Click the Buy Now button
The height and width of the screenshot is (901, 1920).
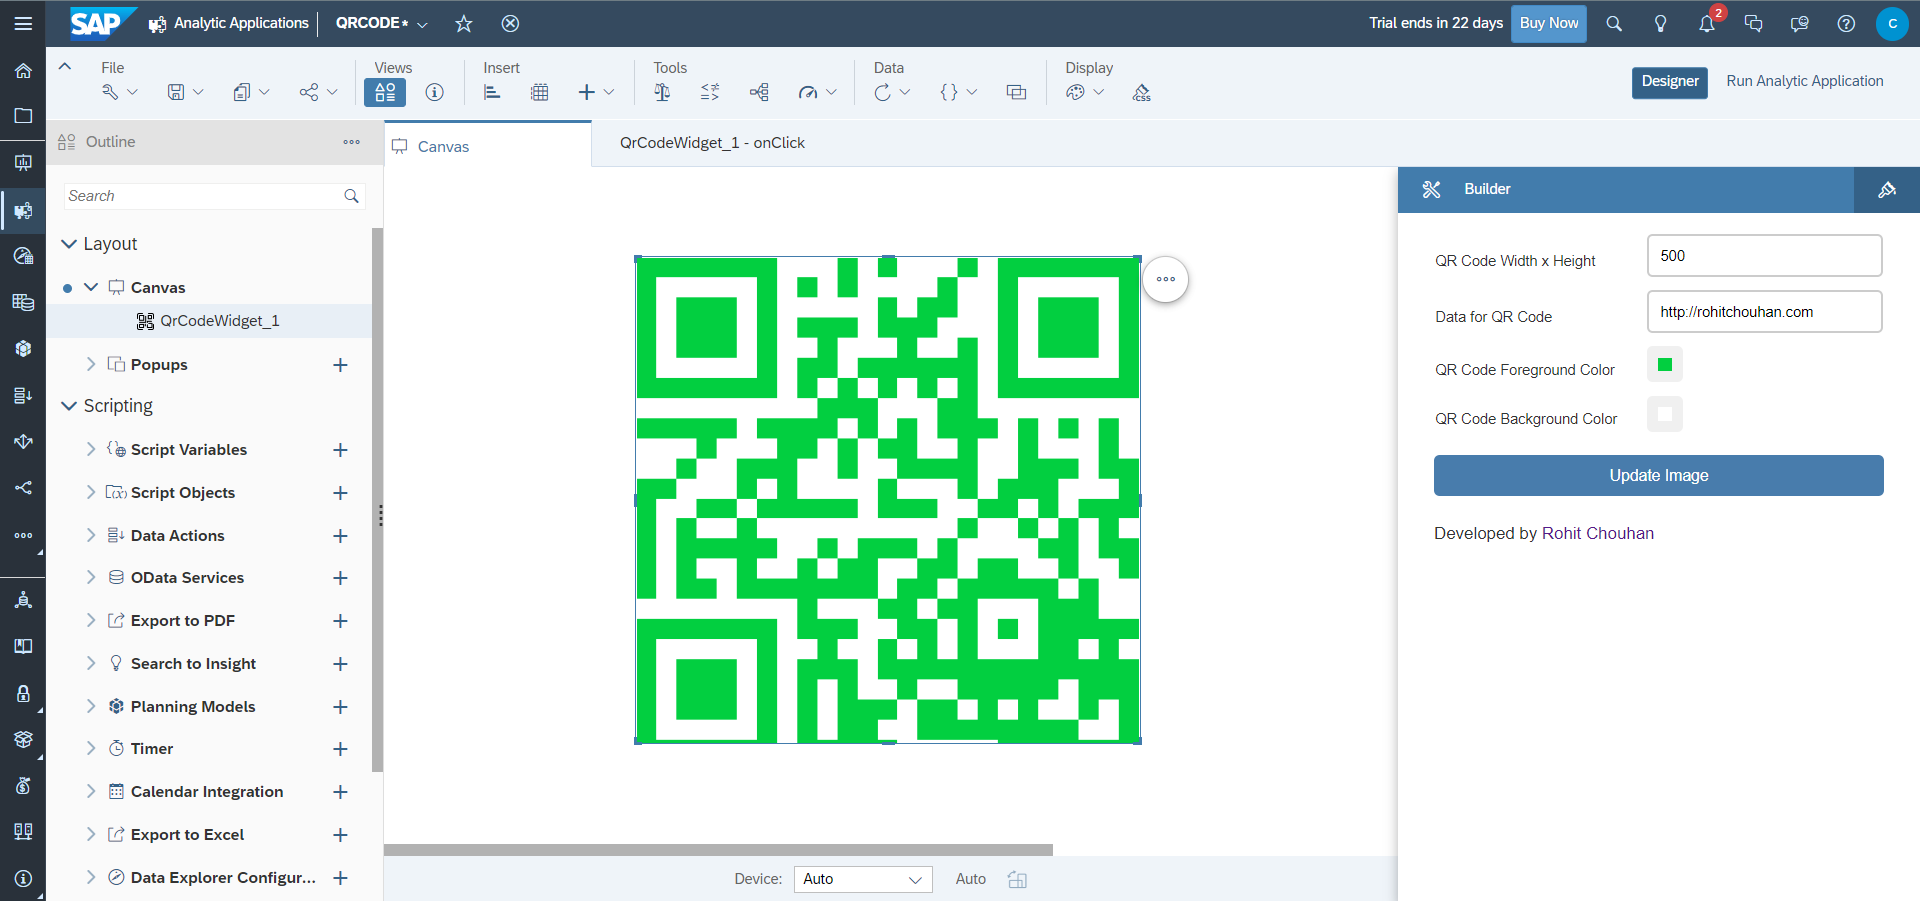pyautogui.click(x=1549, y=23)
